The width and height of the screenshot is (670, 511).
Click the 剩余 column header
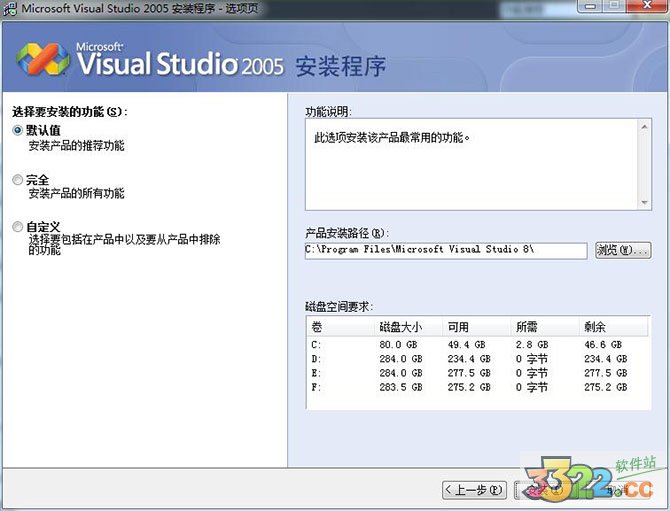click(x=614, y=327)
